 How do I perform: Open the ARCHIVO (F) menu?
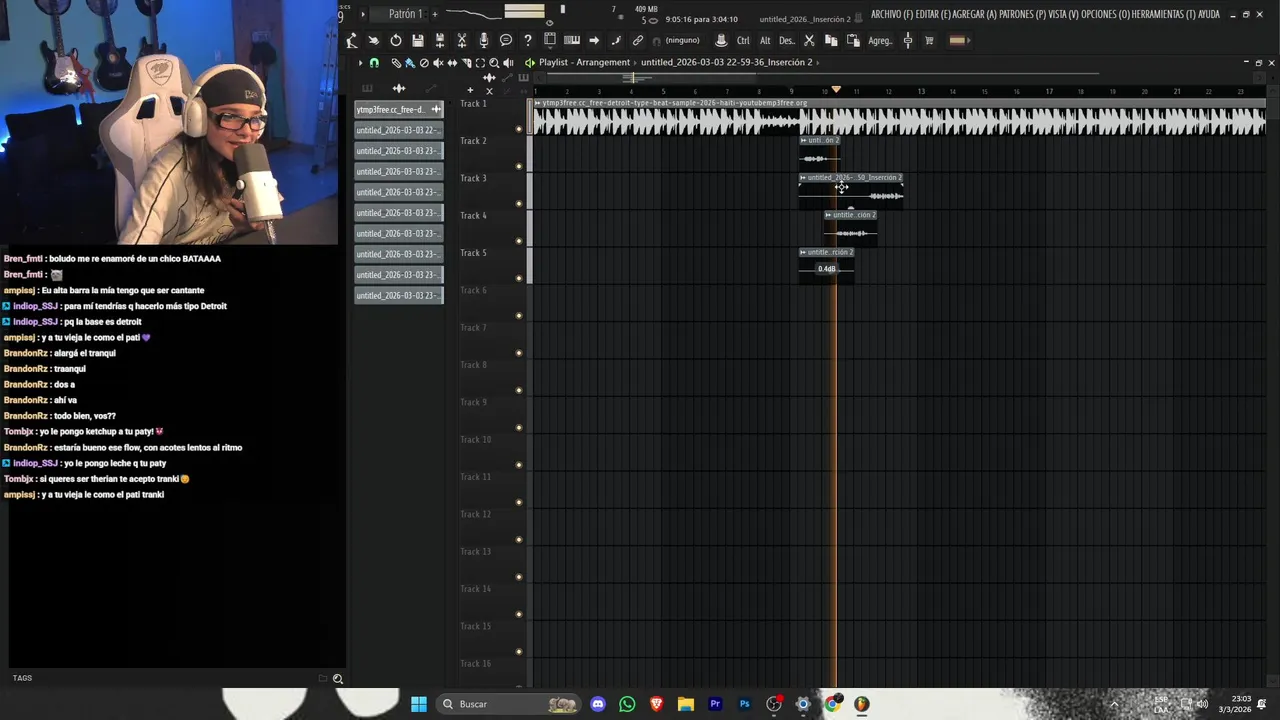click(892, 14)
